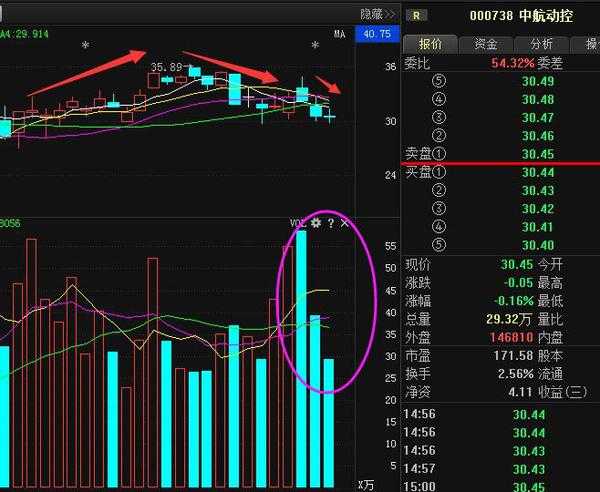Click the 市盈 value 171.58
600x492 pixels.
[514, 356]
